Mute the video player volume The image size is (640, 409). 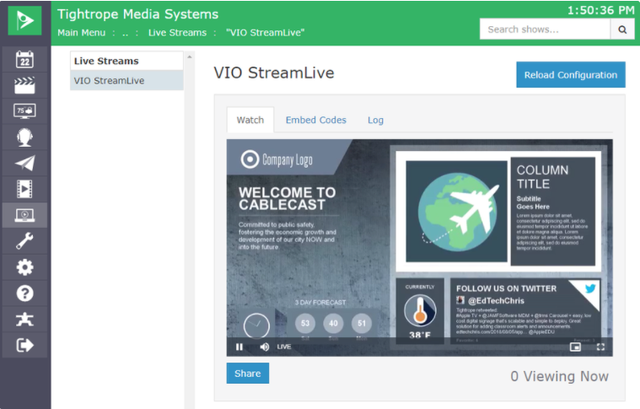click(264, 347)
